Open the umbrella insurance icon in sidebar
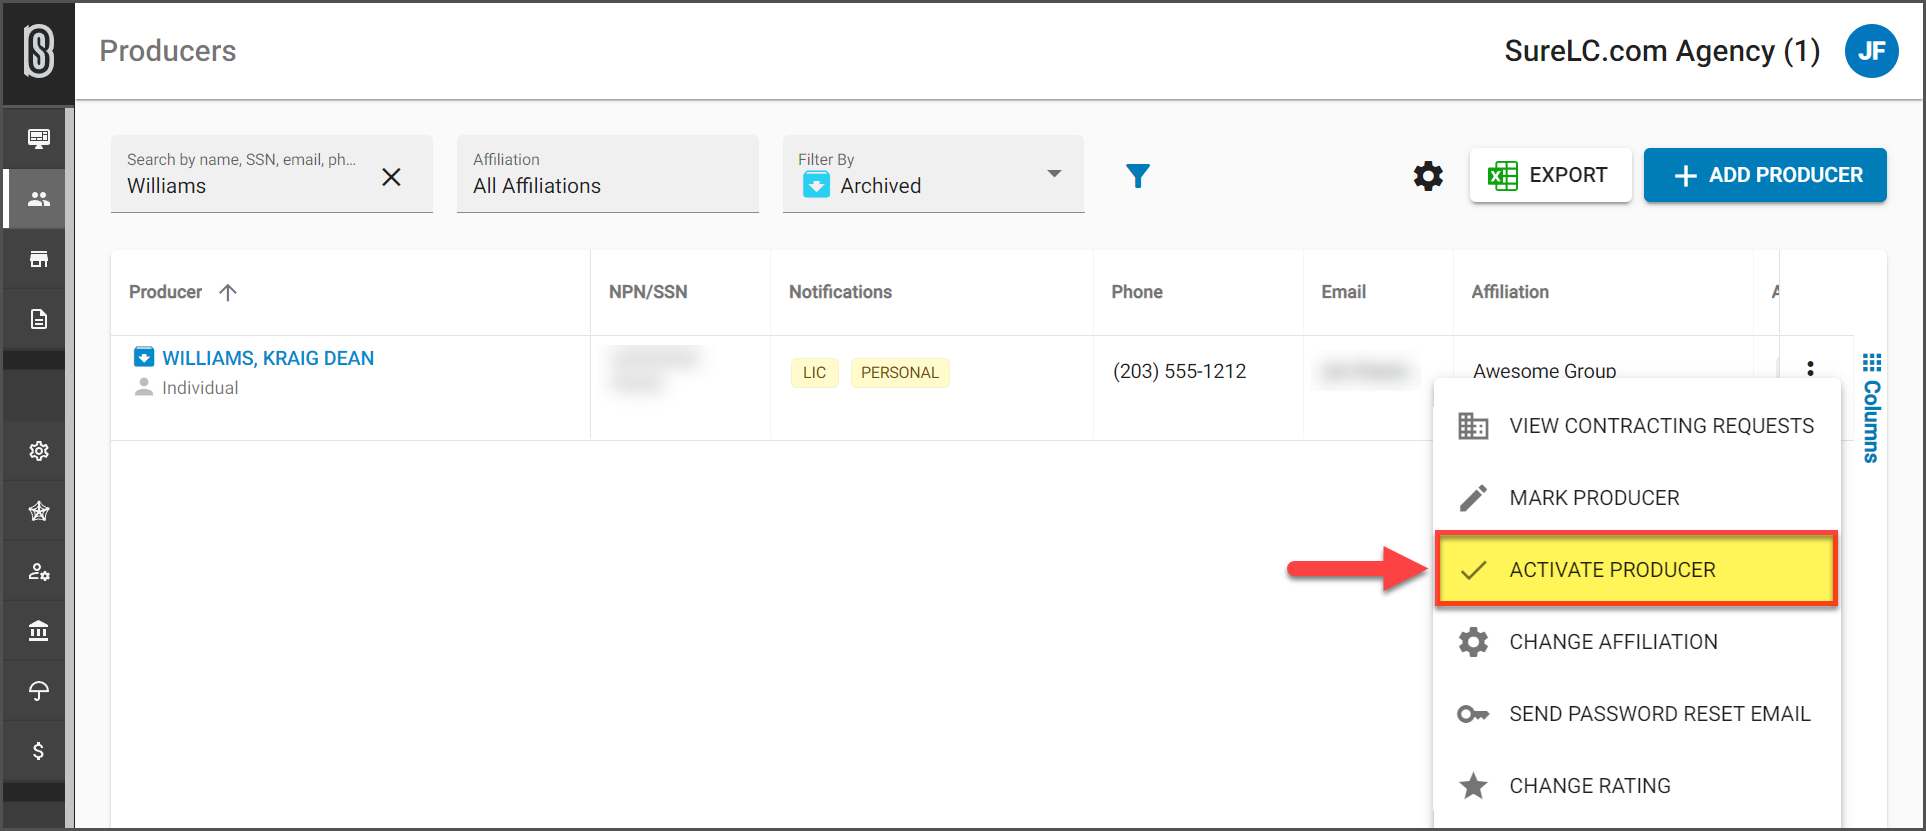 [x=39, y=691]
